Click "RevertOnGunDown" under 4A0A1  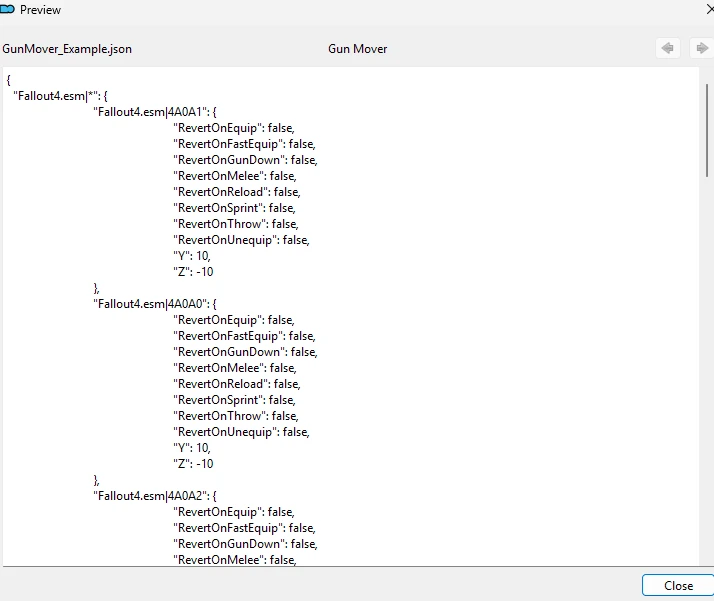(x=245, y=160)
